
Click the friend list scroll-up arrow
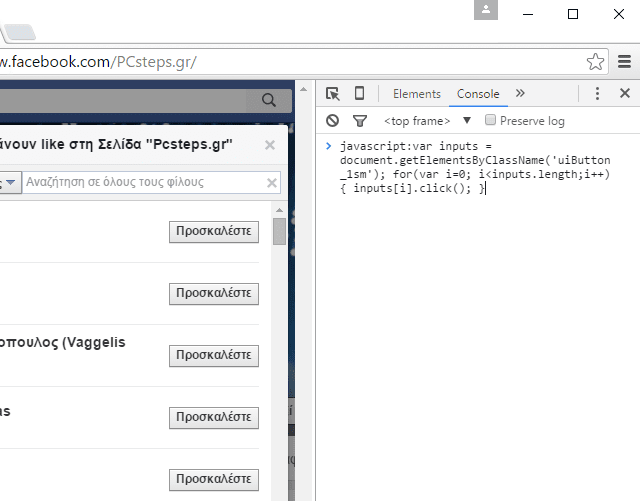click(x=279, y=210)
